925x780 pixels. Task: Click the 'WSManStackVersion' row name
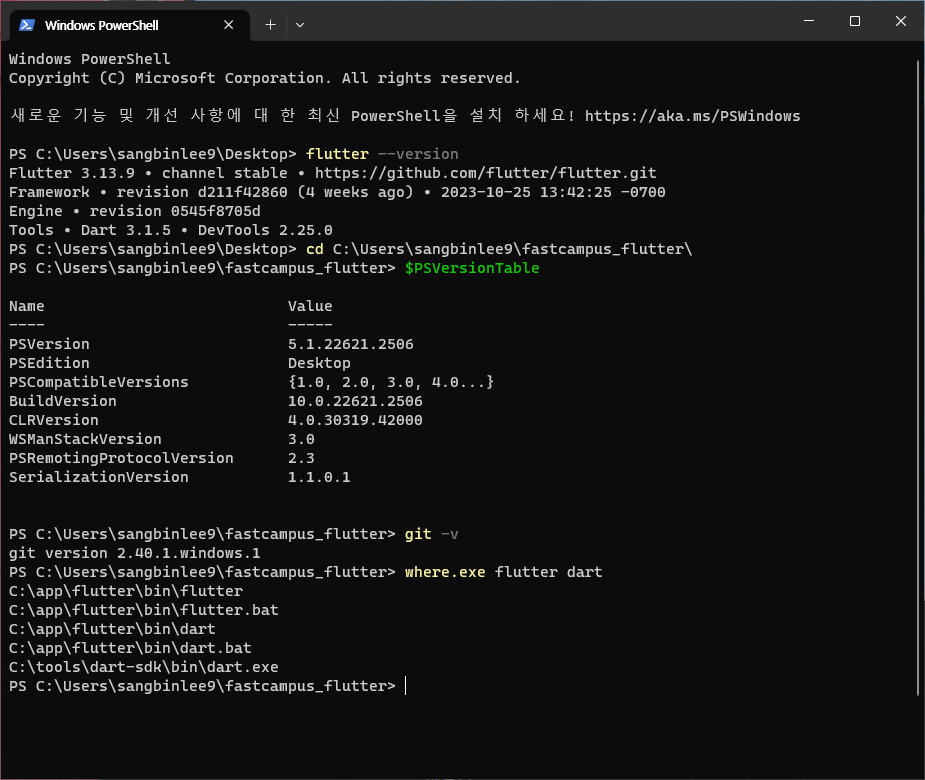[x=85, y=439]
